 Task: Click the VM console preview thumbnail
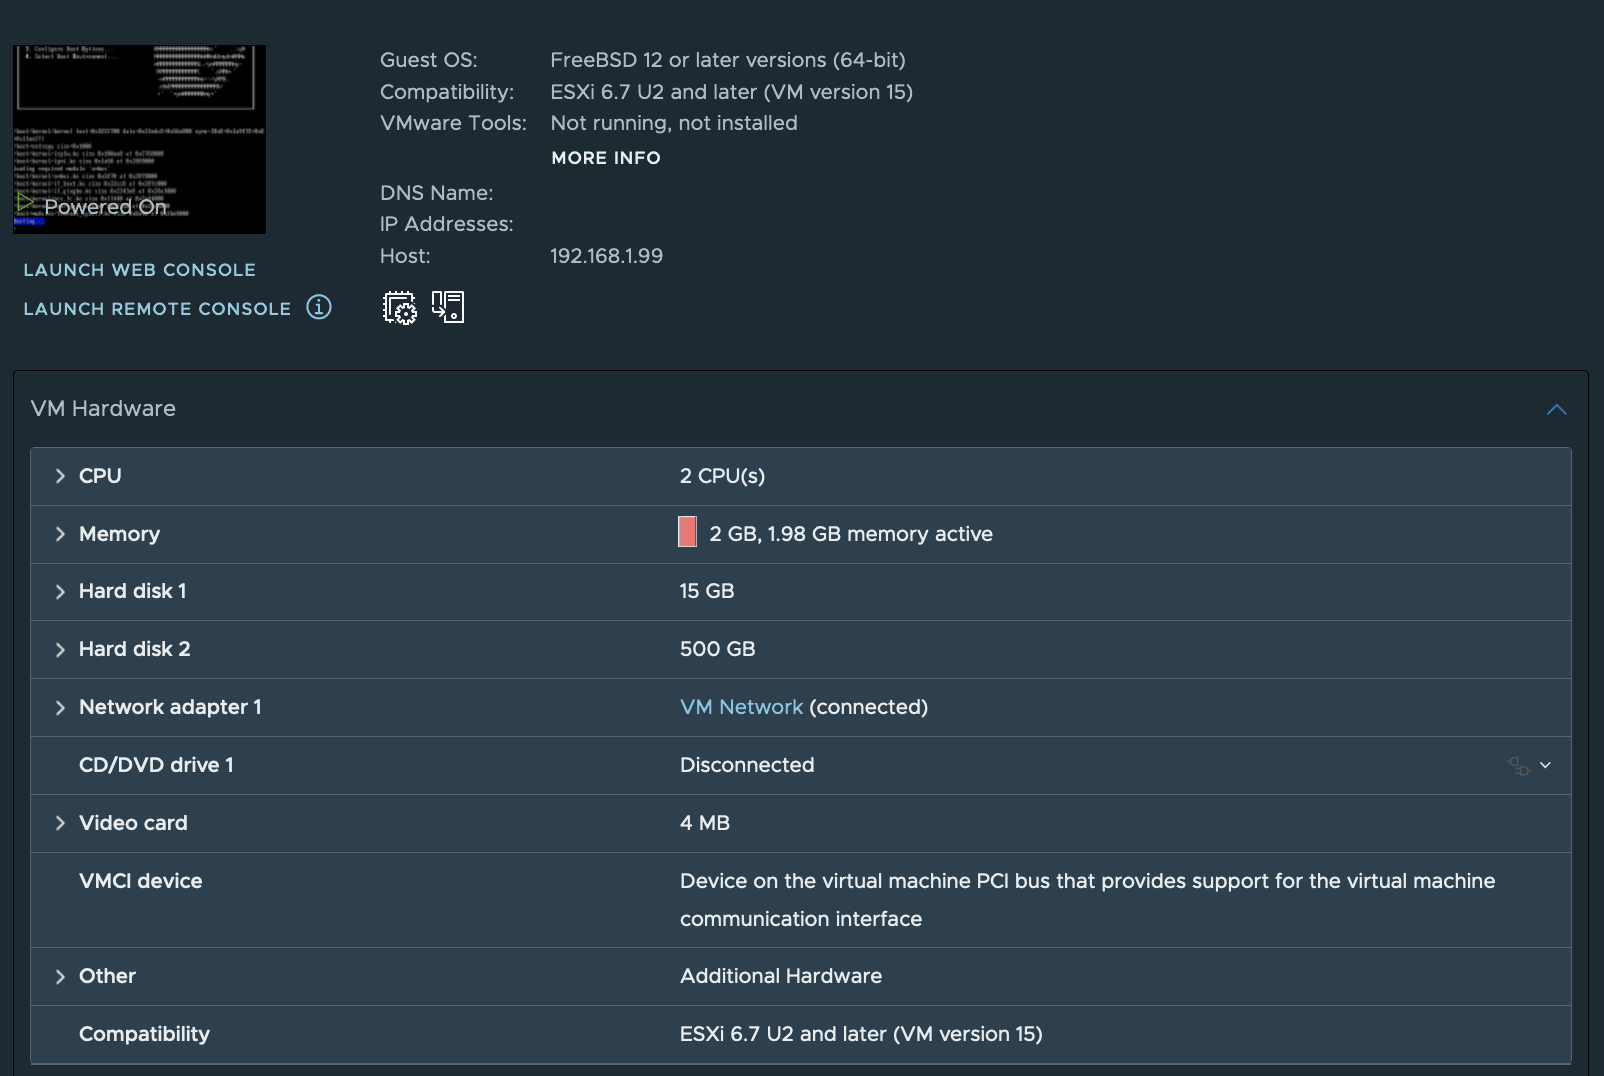point(139,139)
